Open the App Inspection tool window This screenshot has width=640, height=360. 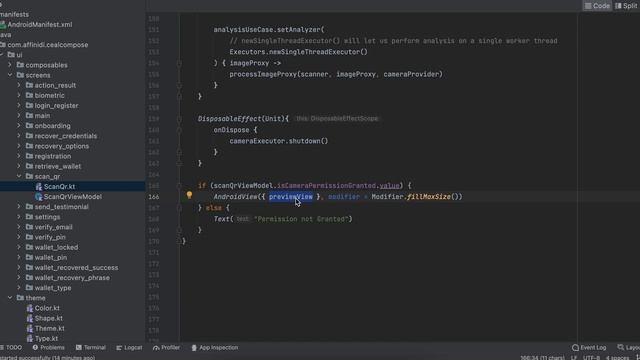215,348
